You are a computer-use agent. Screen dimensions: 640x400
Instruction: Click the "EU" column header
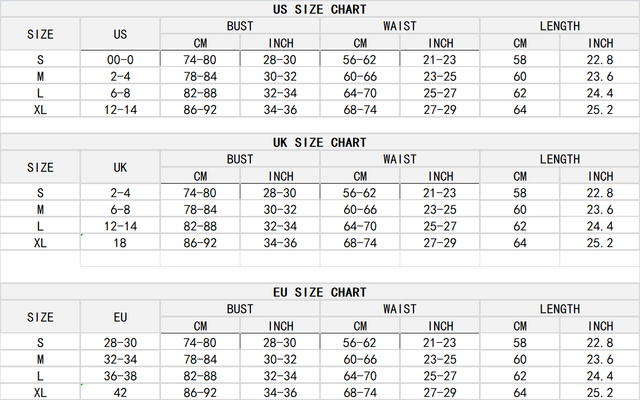pos(121,317)
